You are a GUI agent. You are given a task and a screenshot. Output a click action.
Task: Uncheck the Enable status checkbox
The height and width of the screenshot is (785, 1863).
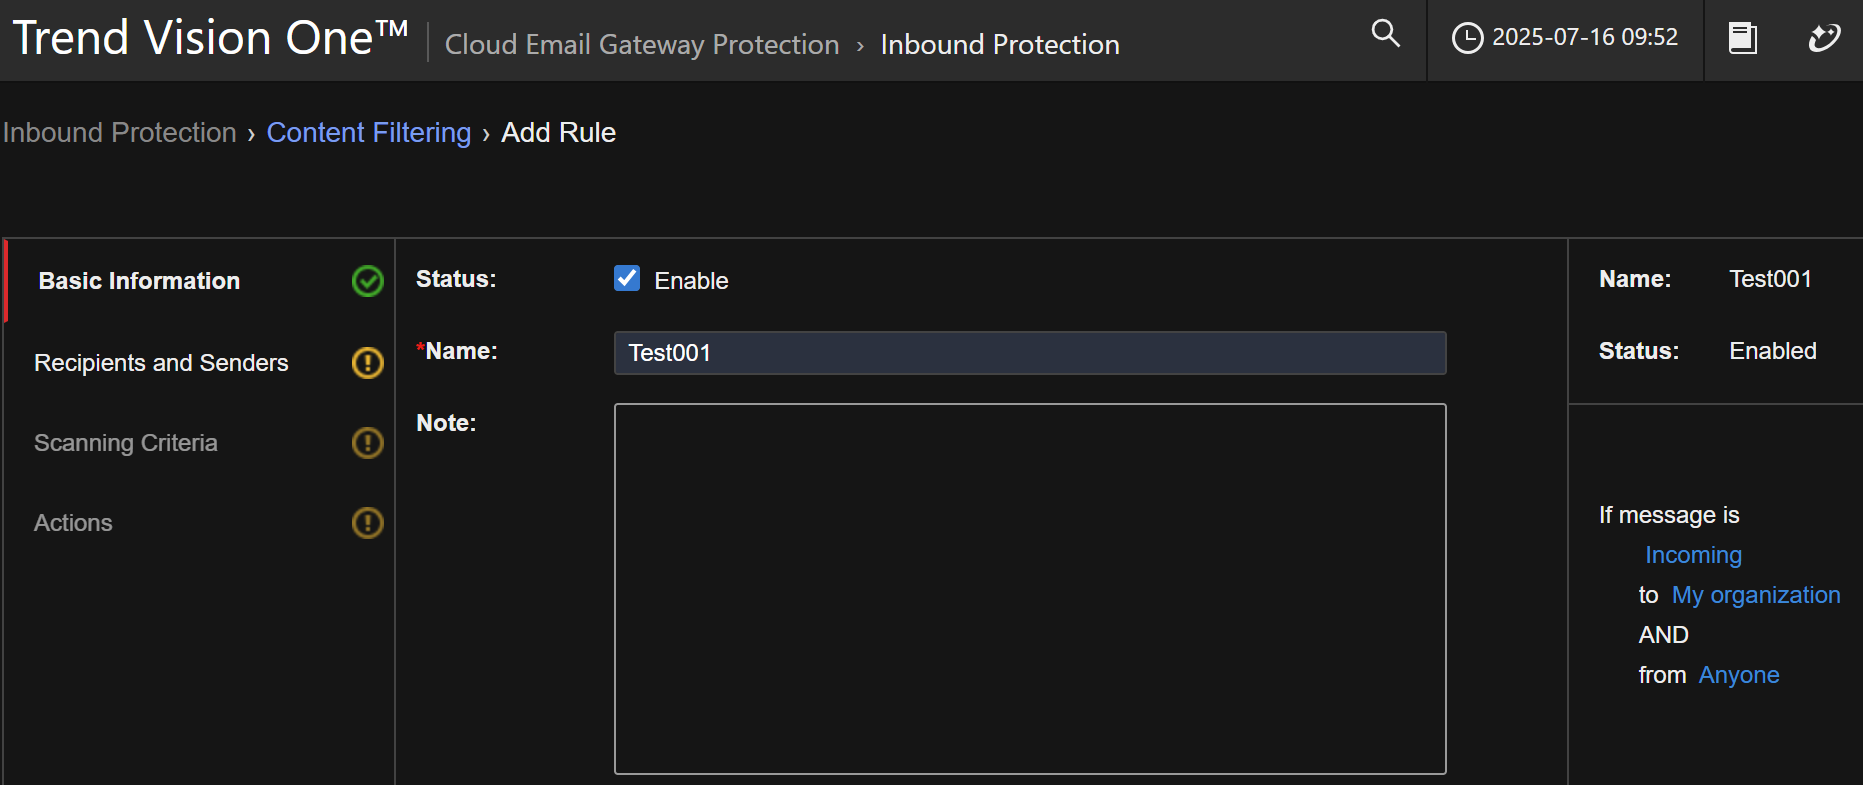click(x=627, y=279)
